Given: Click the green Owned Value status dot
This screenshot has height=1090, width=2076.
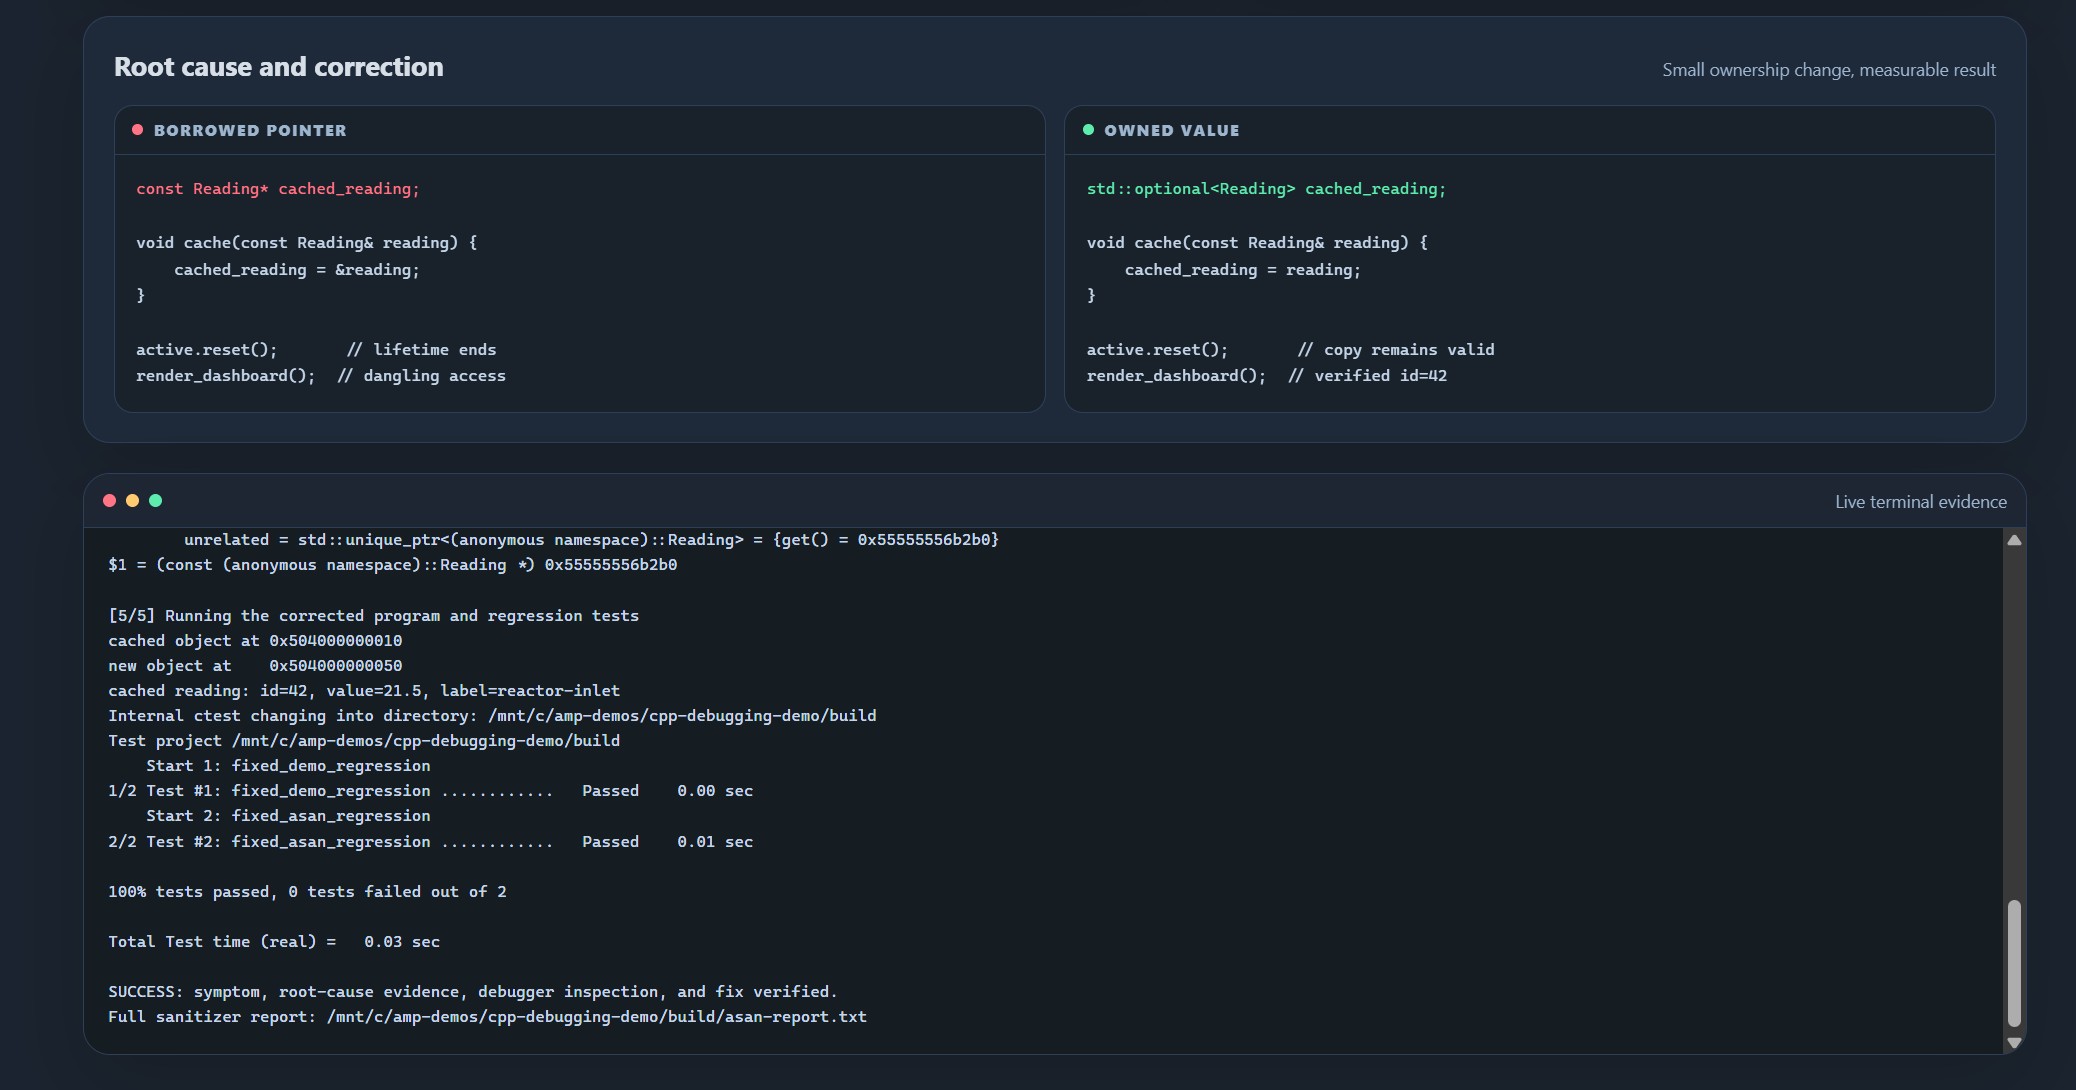Looking at the screenshot, I should point(1088,130).
